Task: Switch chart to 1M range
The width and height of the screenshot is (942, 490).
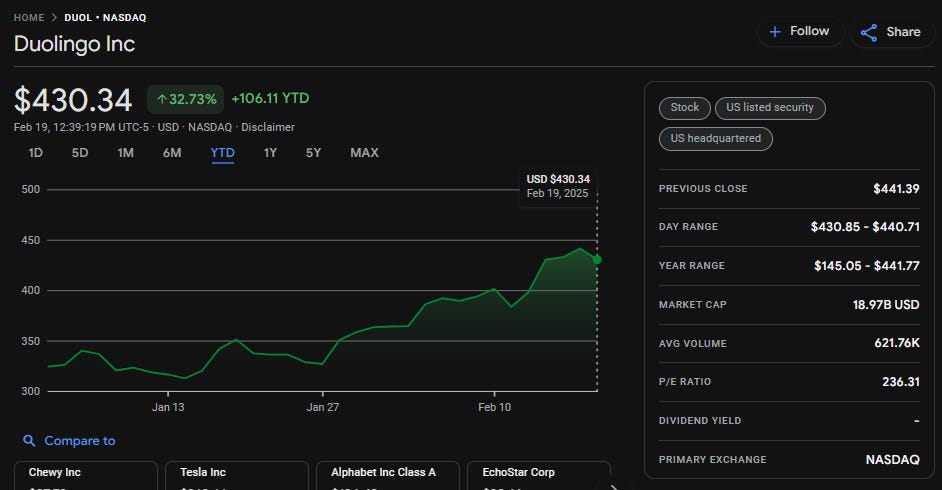Action: tap(126, 153)
